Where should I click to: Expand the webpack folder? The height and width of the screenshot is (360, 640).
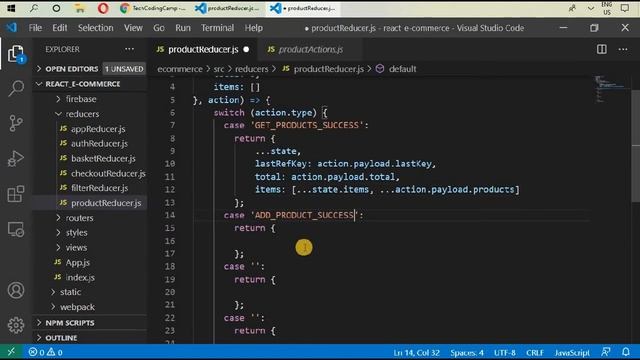click(77, 307)
